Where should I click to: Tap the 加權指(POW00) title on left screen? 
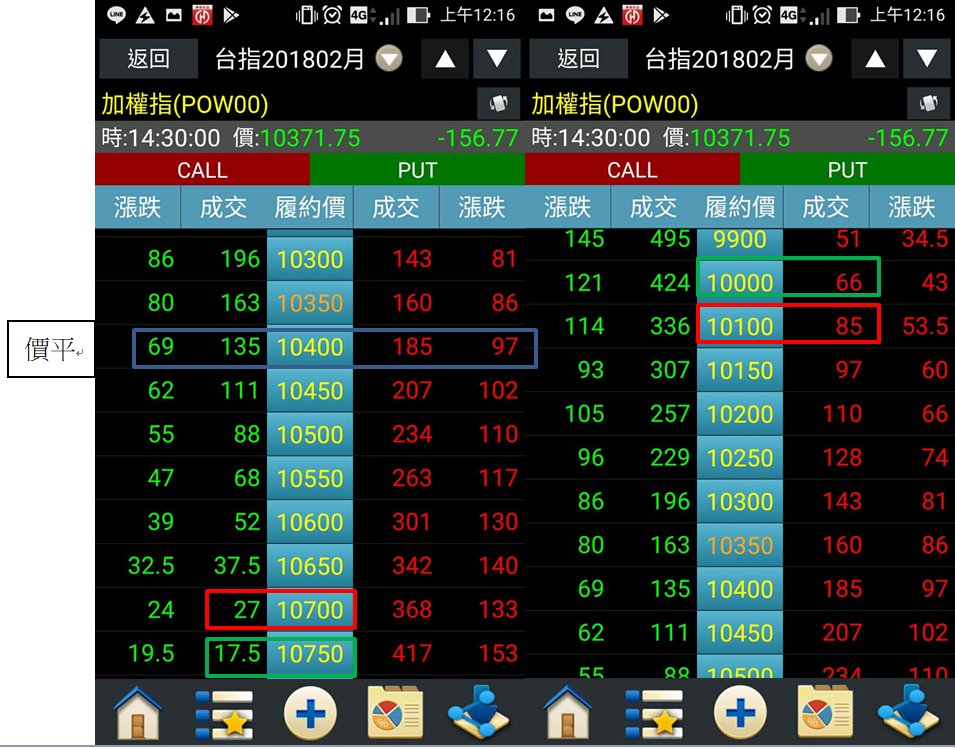[x=185, y=104]
